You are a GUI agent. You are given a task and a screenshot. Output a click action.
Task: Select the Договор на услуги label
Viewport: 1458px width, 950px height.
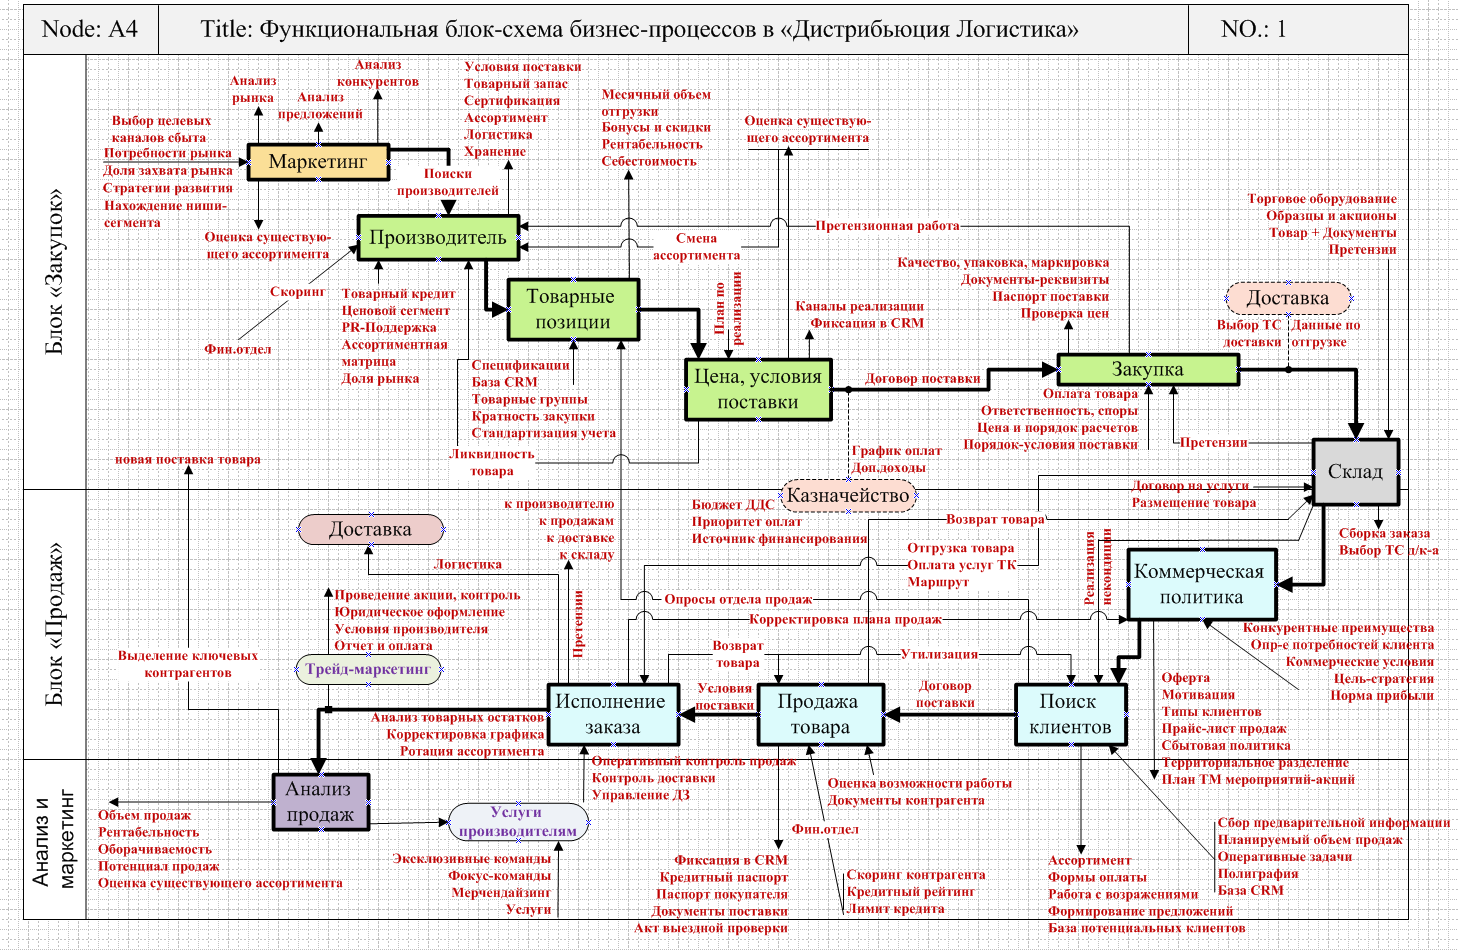[1190, 486]
